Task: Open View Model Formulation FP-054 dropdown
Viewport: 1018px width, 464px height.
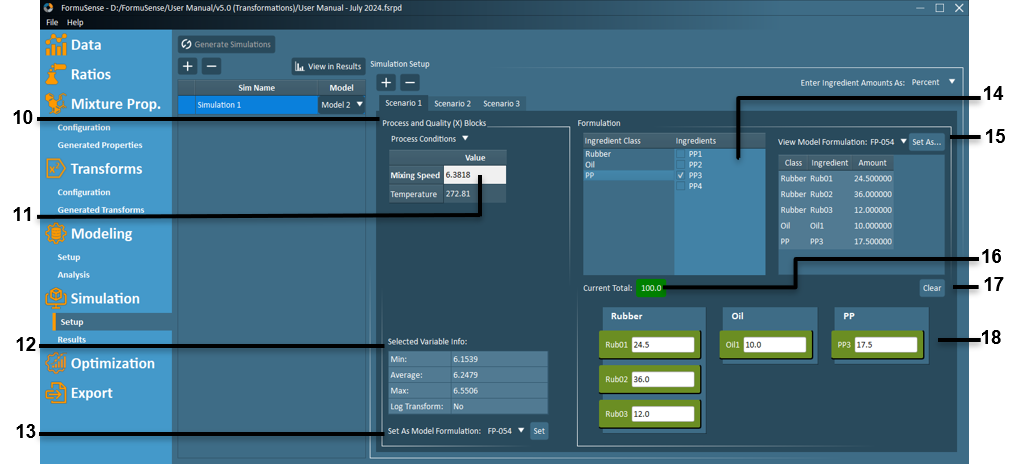Action: 888,141
